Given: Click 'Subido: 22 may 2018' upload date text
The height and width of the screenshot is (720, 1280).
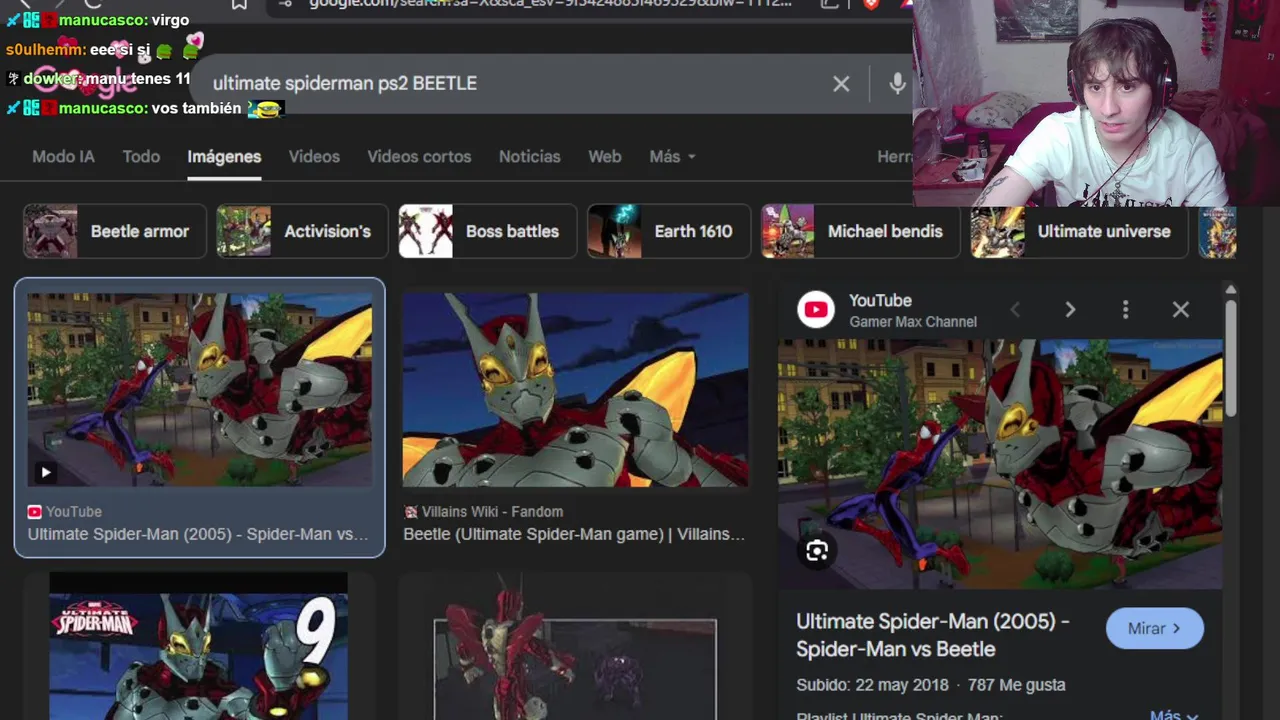Looking at the screenshot, I should [x=871, y=685].
